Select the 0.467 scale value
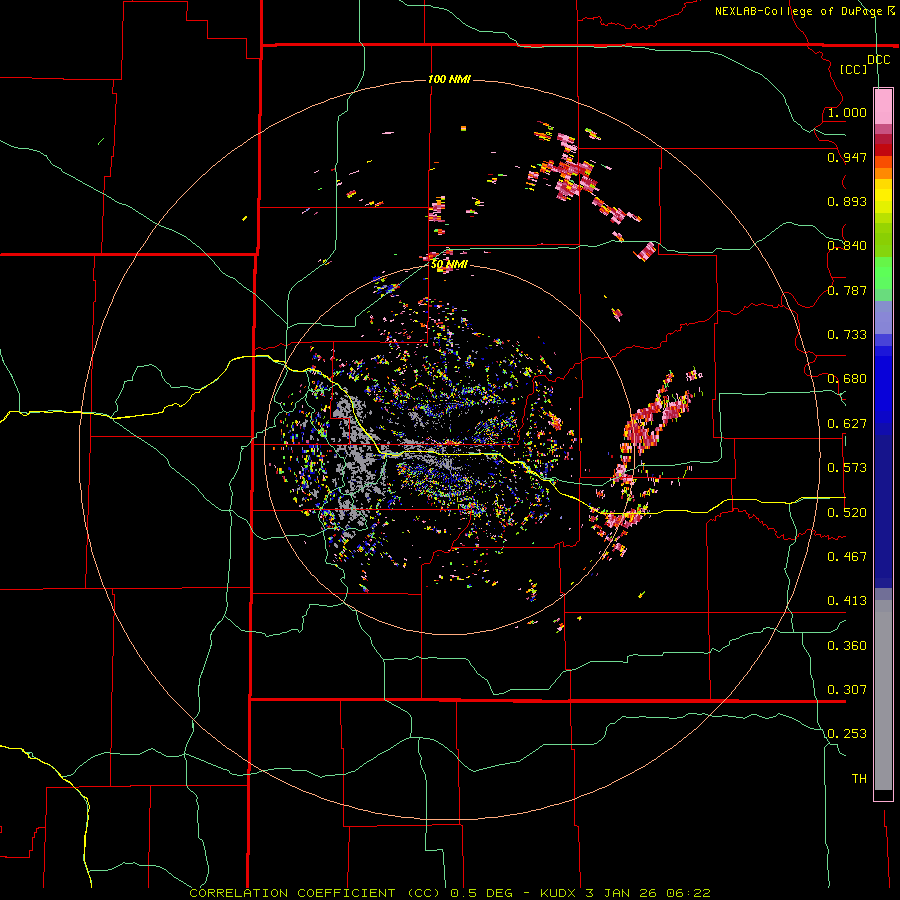The image size is (900, 900). (x=847, y=557)
